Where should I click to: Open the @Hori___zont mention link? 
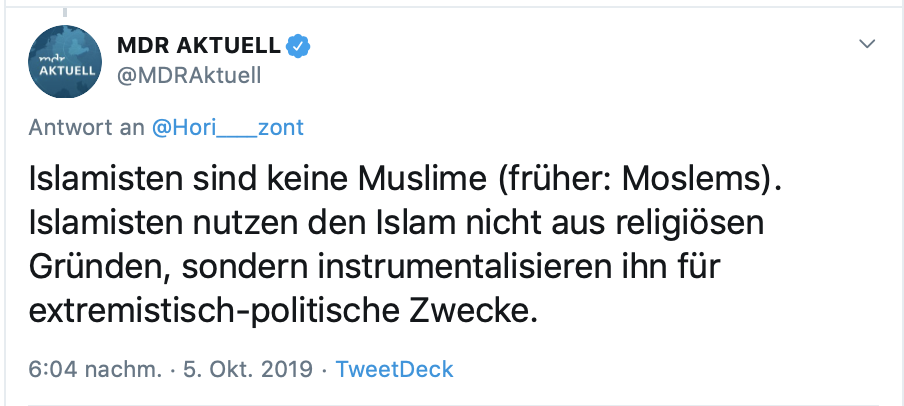(x=227, y=128)
